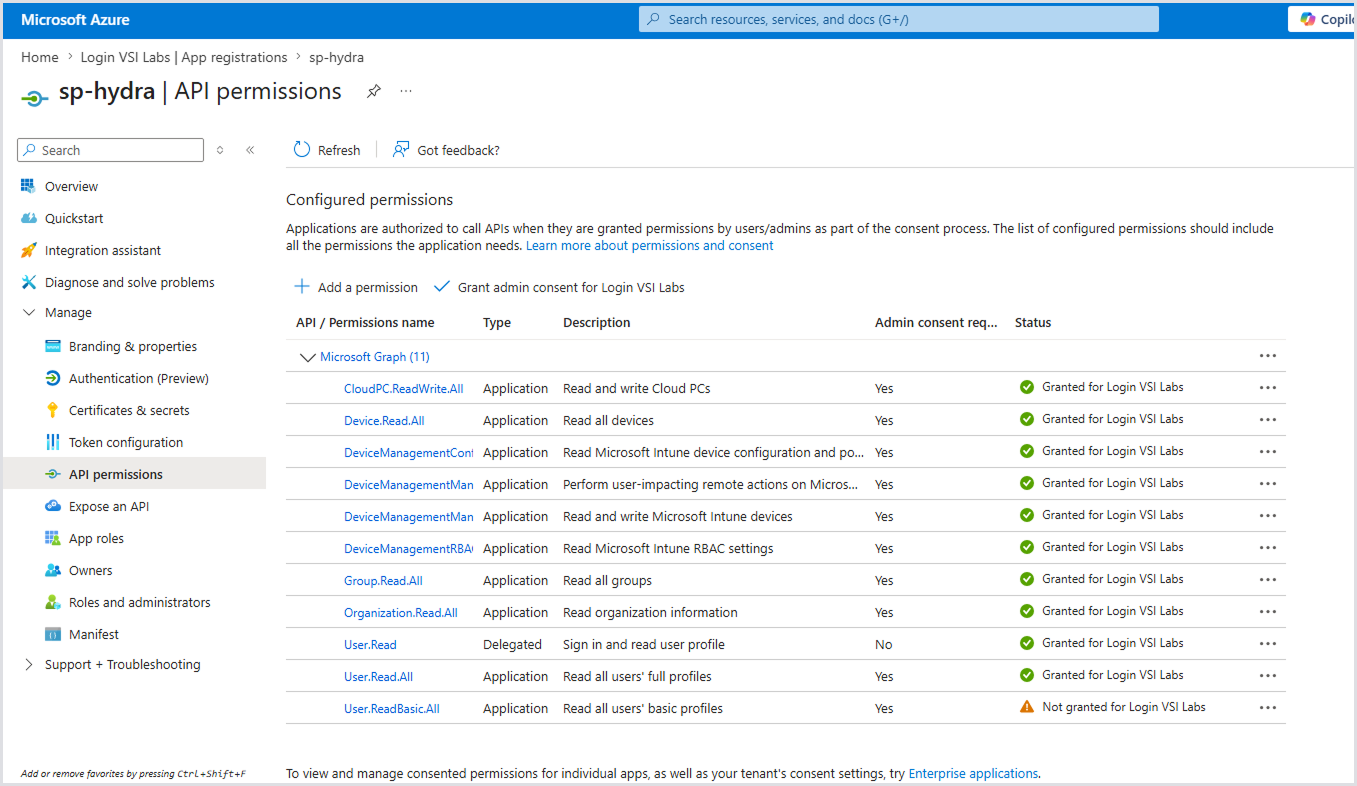The height and width of the screenshot is (786, 1357).
Task: Click the Copilot button in the header
Action: [1322, 19]
